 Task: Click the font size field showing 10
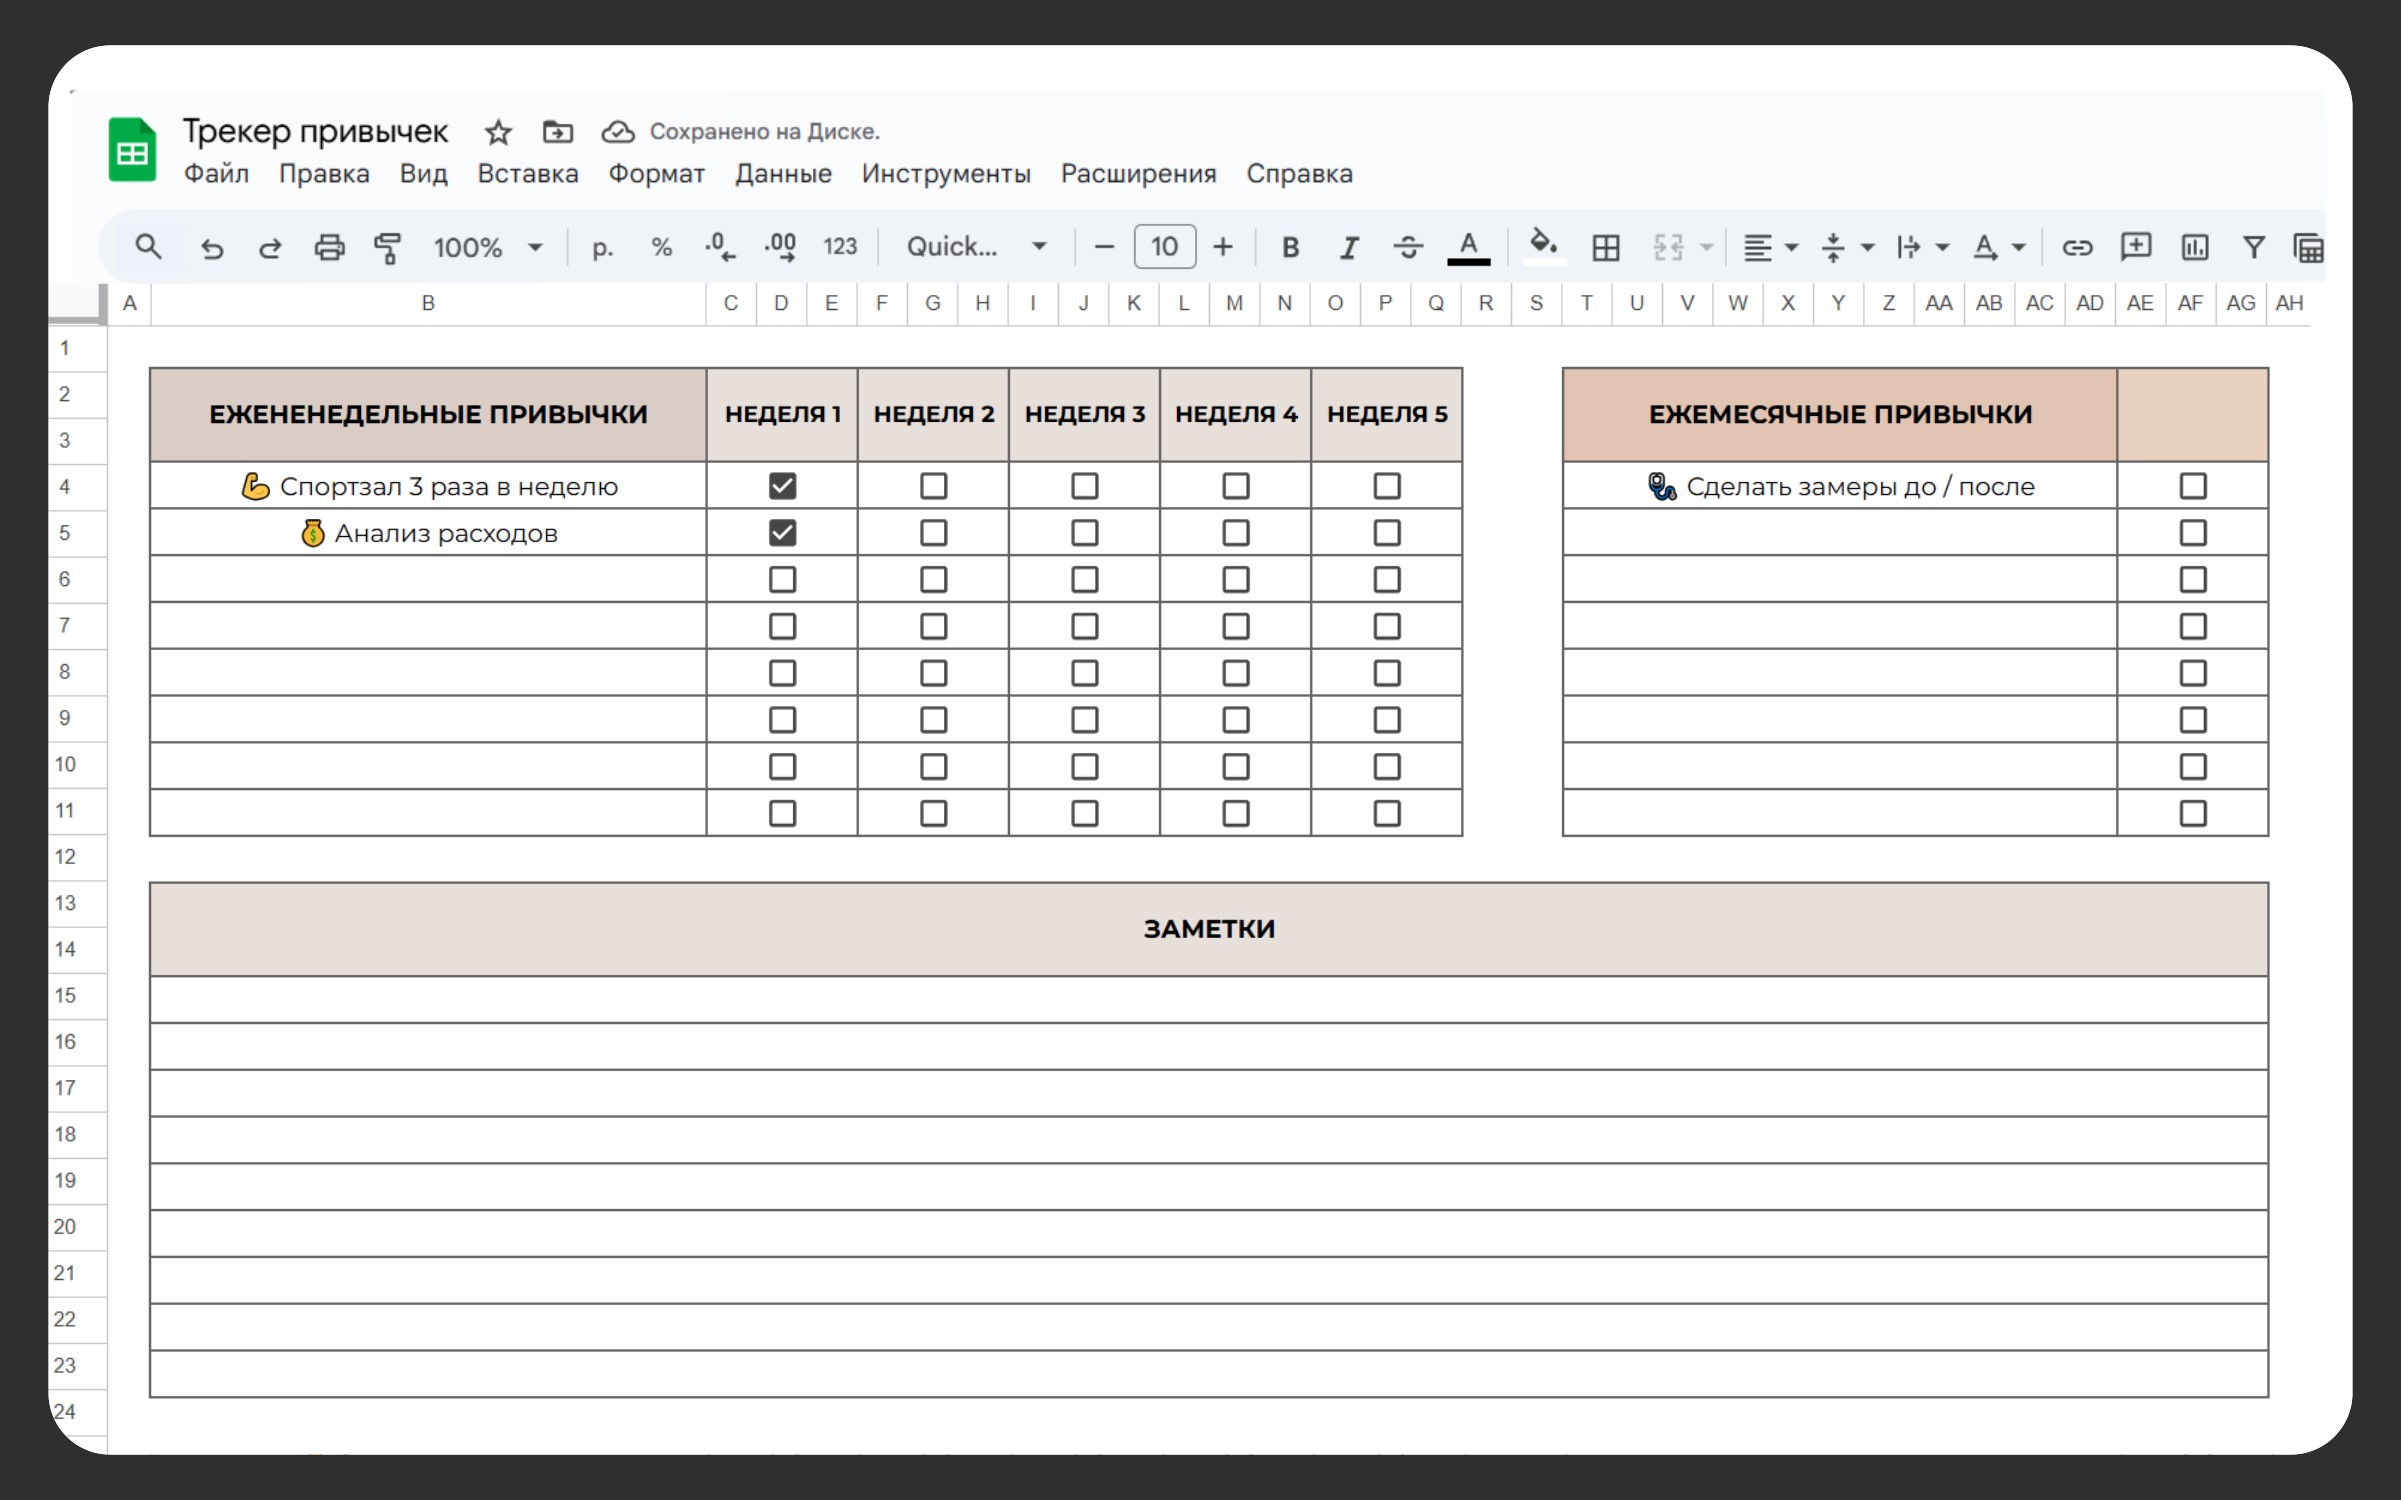point(1164,247)
